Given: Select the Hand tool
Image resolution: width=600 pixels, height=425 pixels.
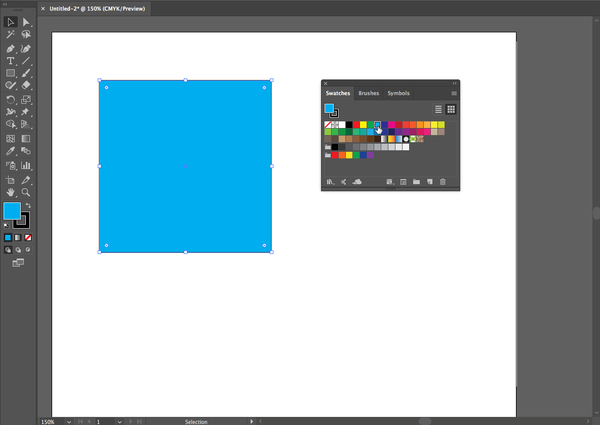Looking at the screenshot, I should (x=10, y=191).
